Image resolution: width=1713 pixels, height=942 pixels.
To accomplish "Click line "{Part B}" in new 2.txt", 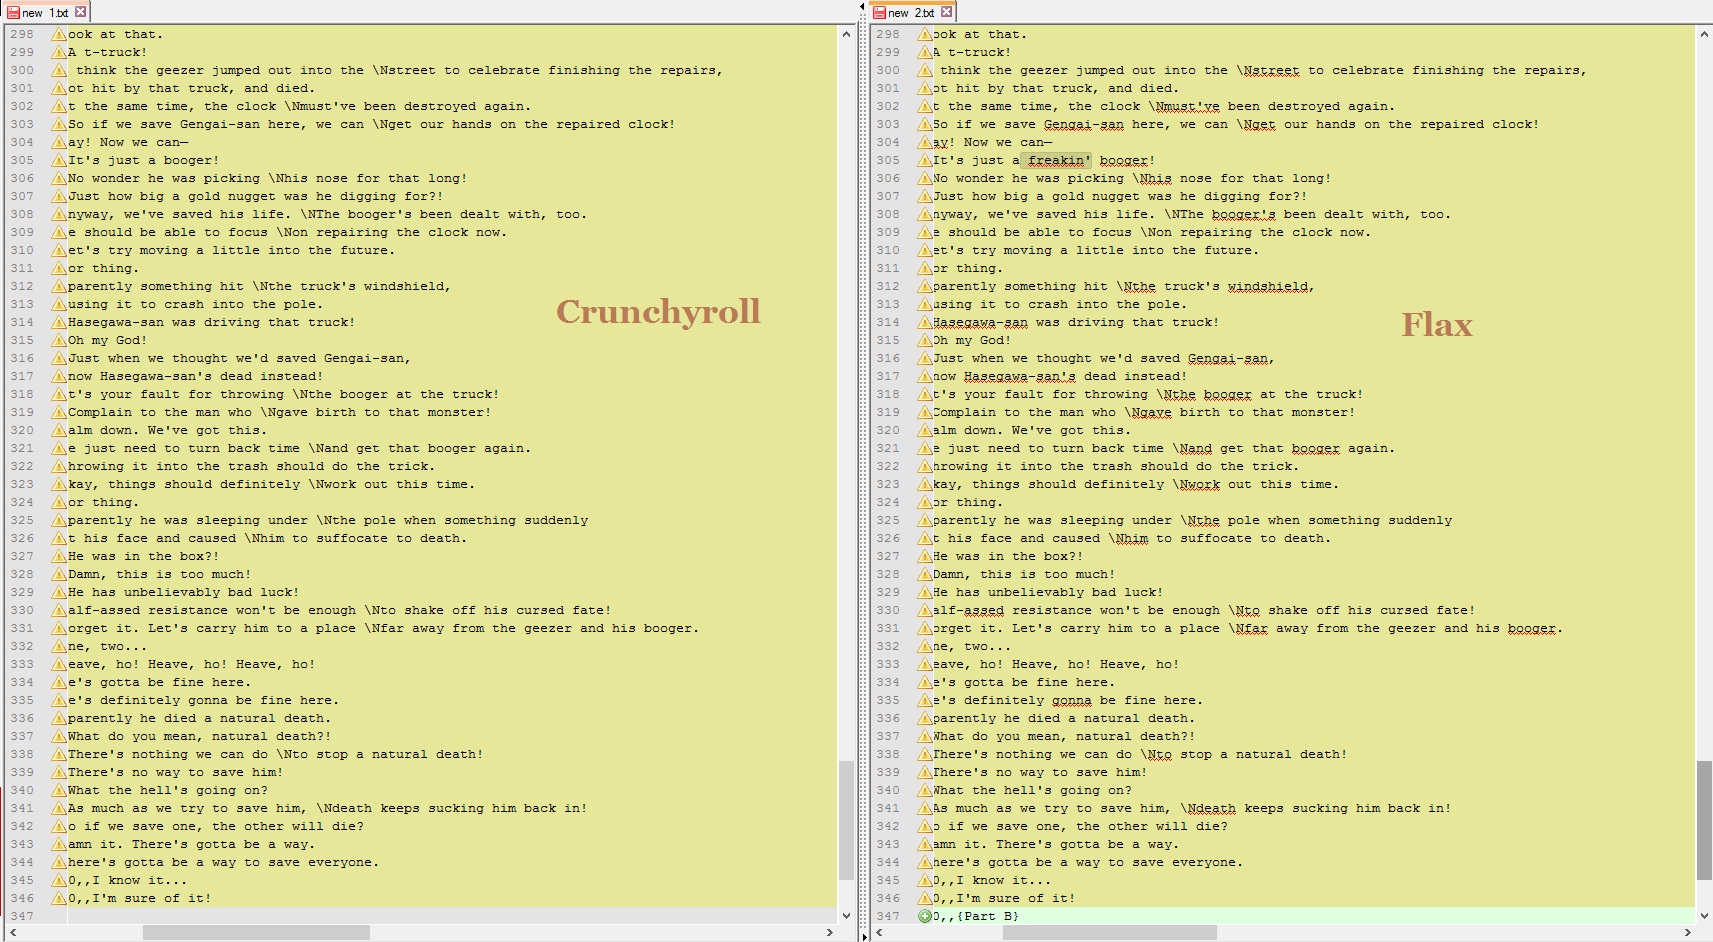I will click(987, 916).
